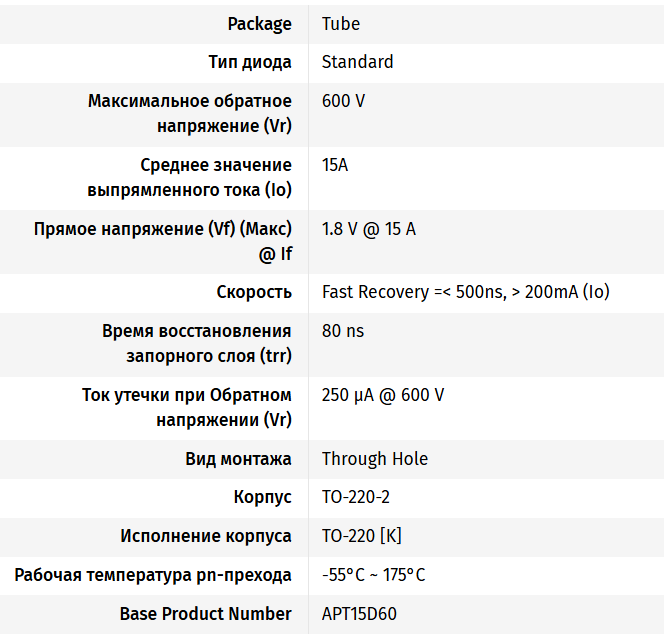This screenshot has height=636, width=664.
Task: Click the 'Прямое напряжение (Vf) (Макс) @ If' label
Action: pyautogui.click(x=163, y=241)
